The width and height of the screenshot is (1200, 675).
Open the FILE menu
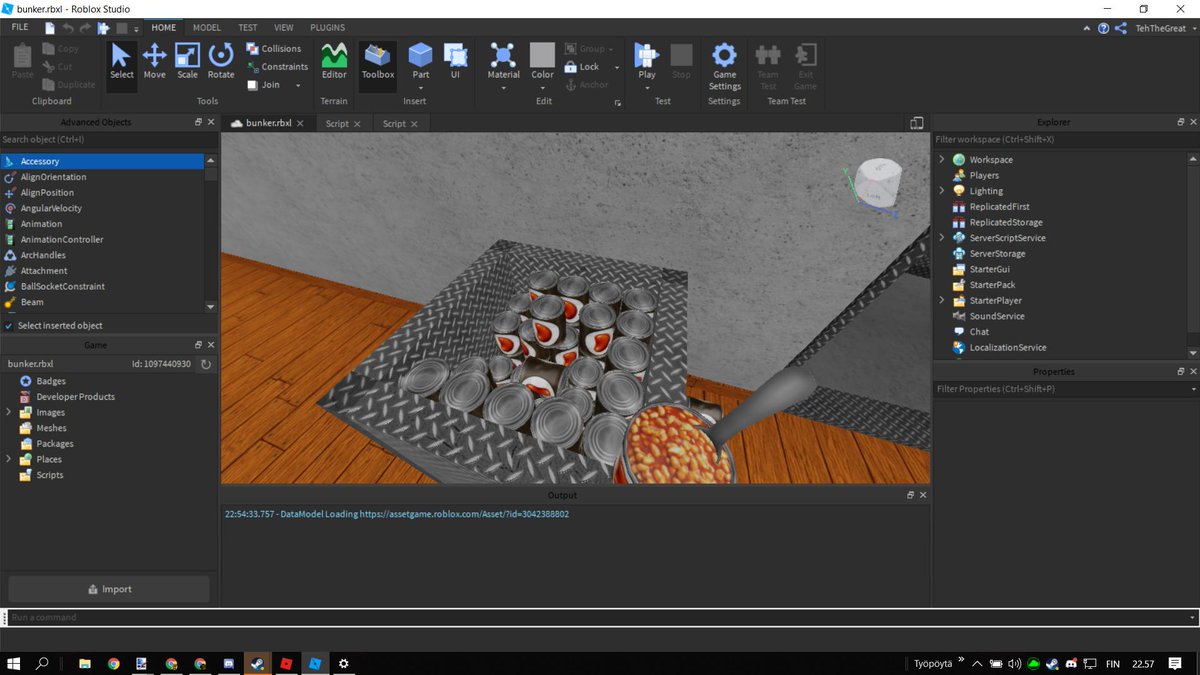[x=20, y=28]
